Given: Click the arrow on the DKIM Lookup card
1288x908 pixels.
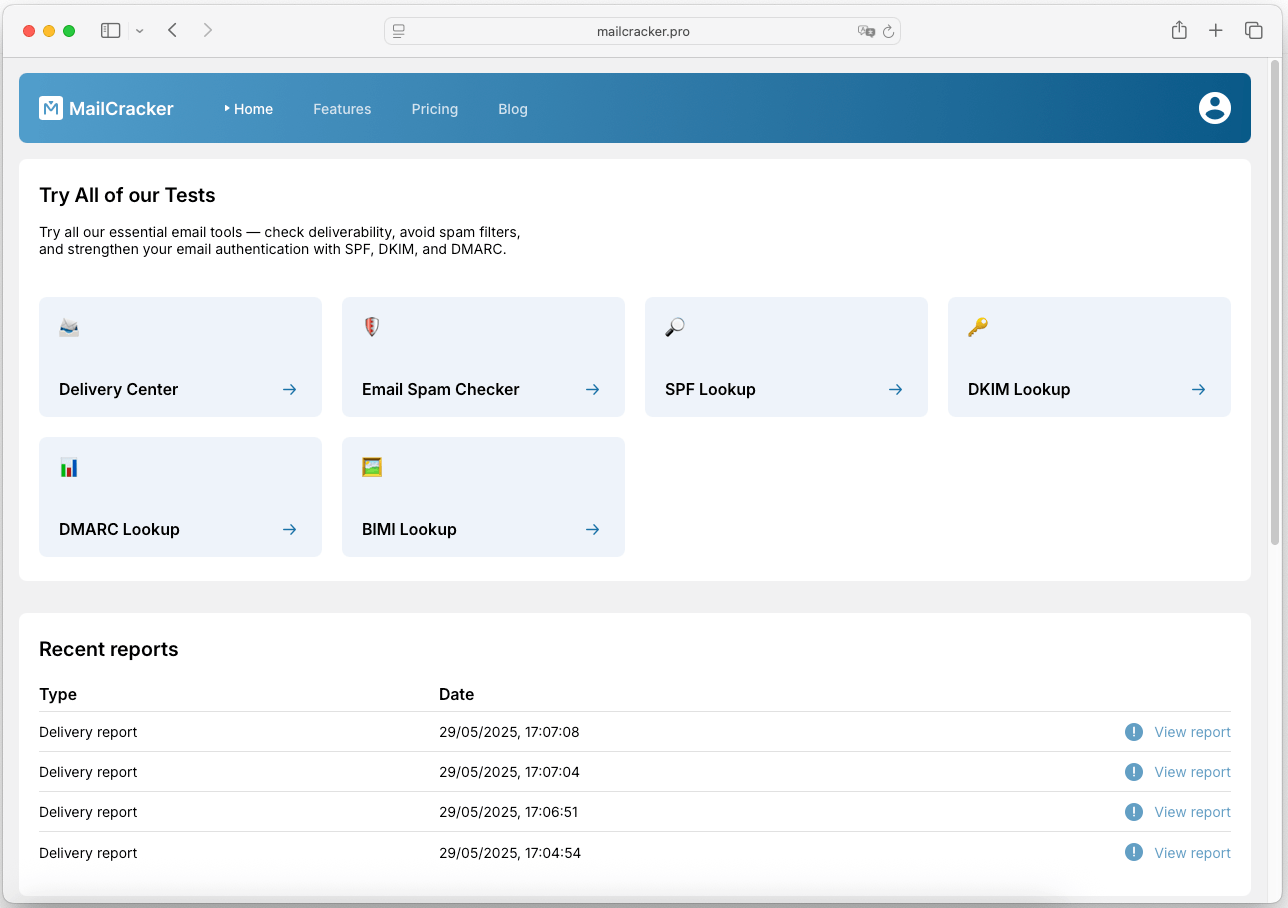Looking at the screenshot, I should (1198, 390).
